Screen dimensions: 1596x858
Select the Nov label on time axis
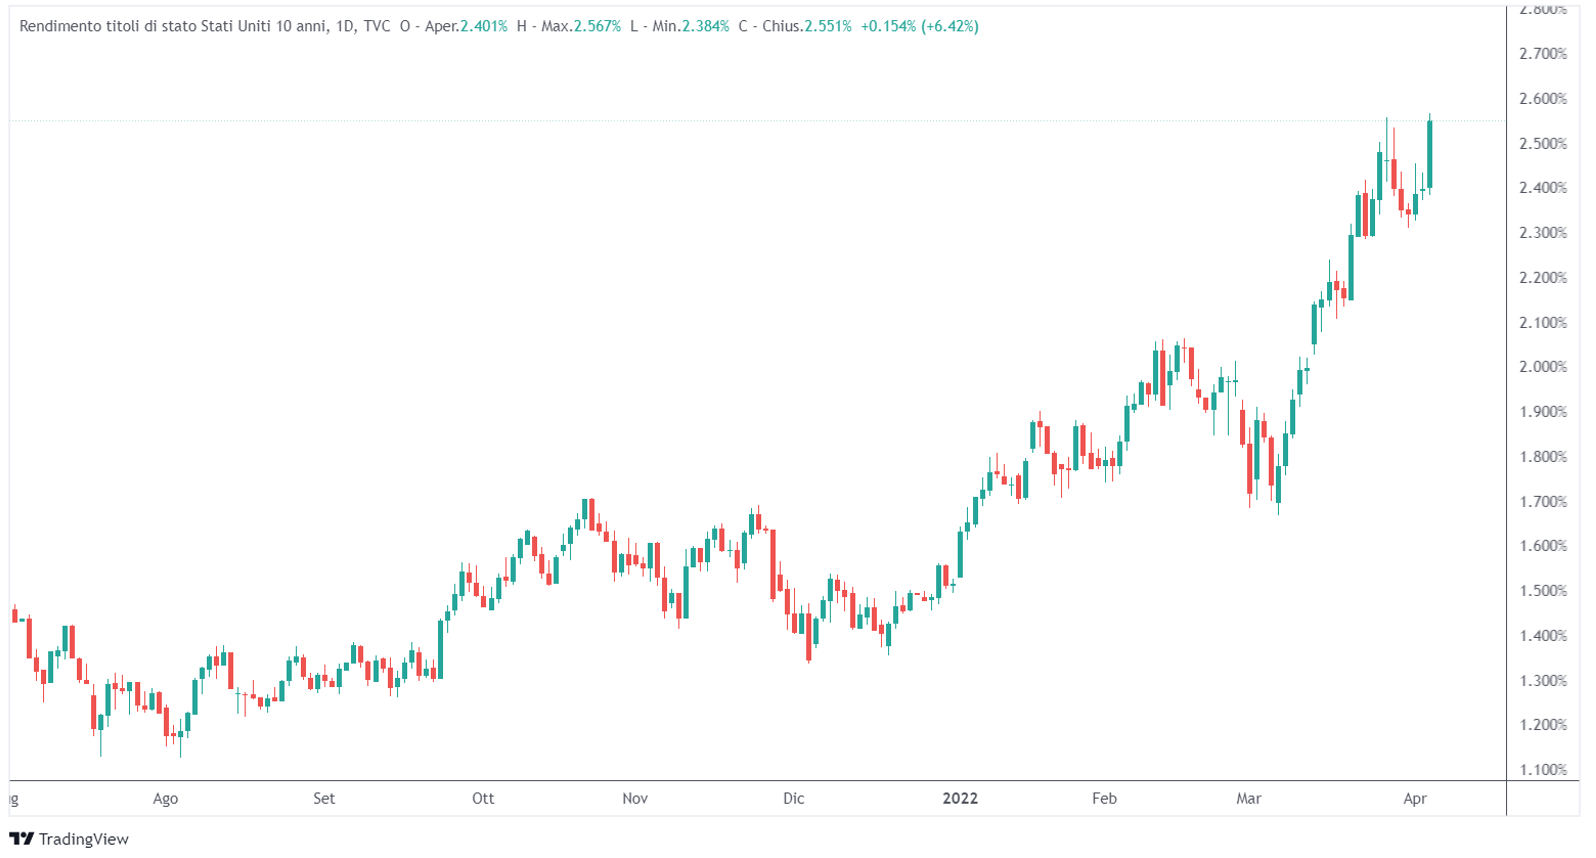(635, 798)
